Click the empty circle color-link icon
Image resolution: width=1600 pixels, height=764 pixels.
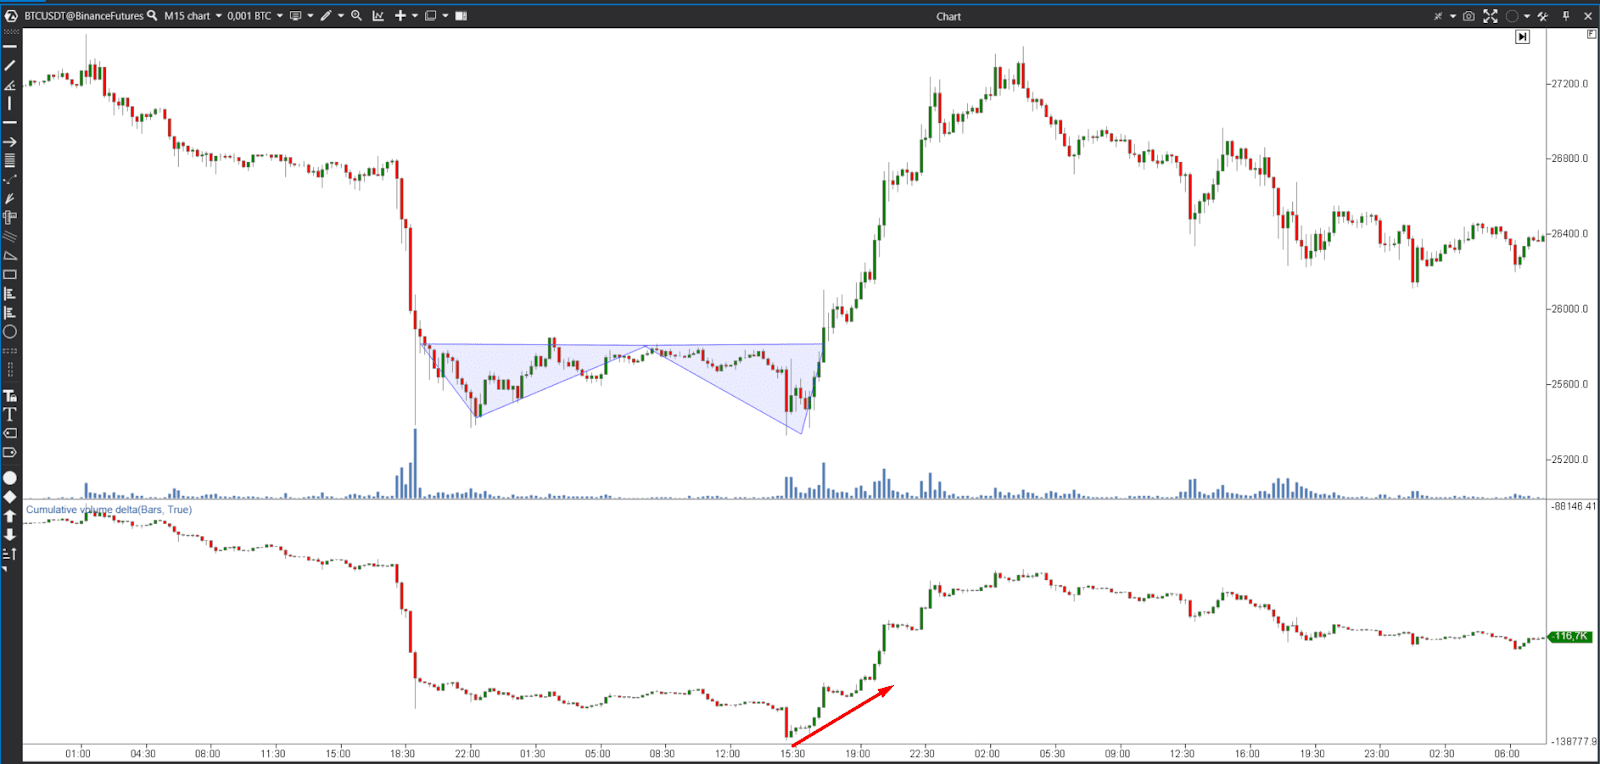click(x=1512, y=16)
